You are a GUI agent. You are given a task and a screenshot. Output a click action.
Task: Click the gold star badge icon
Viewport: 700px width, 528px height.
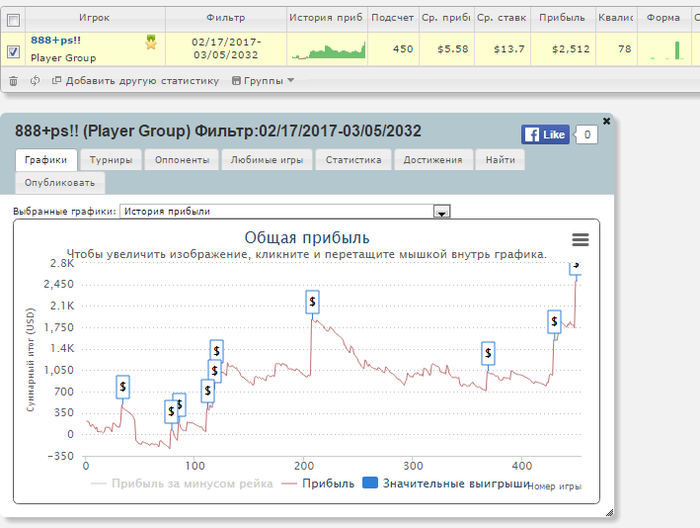[x=151, y=42]
